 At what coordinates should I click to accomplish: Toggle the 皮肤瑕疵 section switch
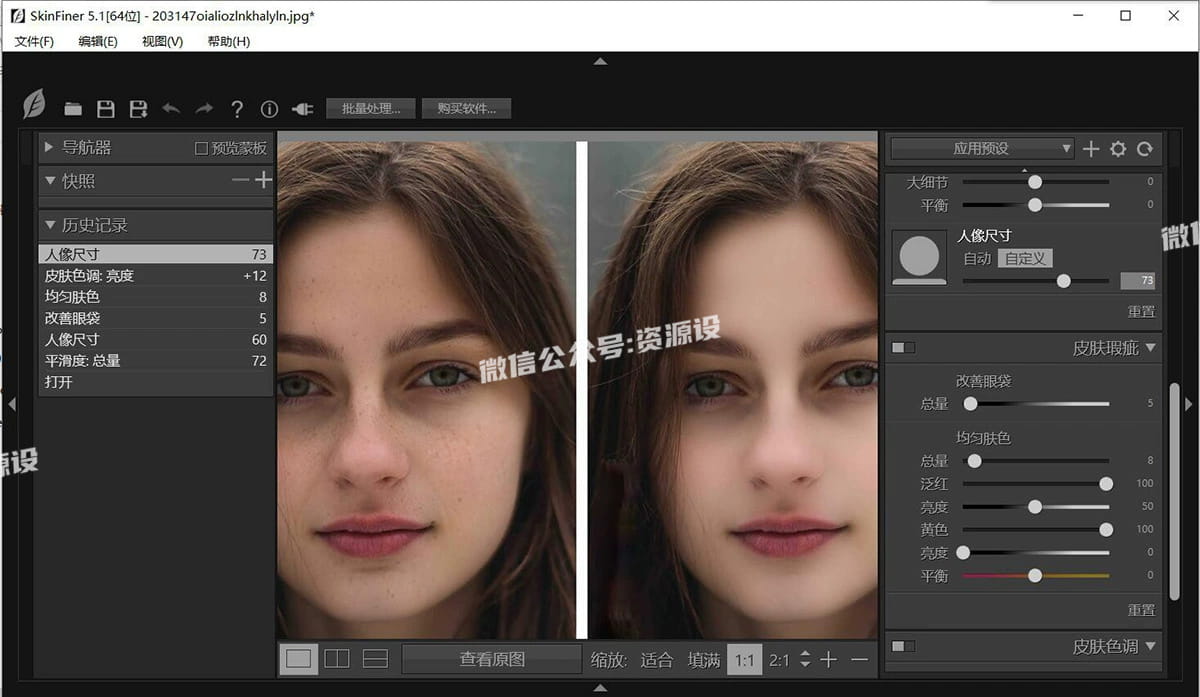pos(903,348)
